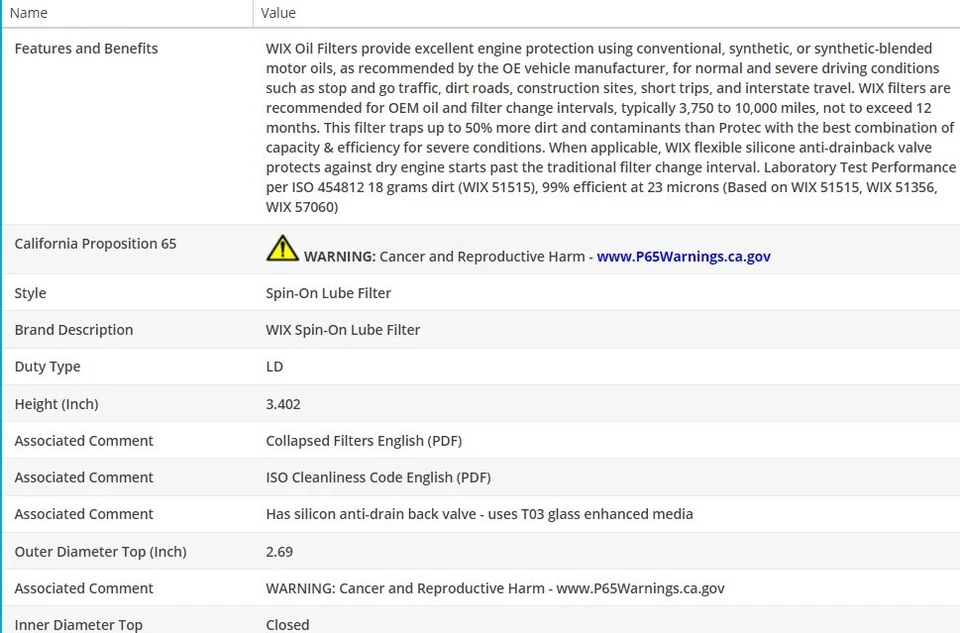The image size is (960, 633).
Task: Open Collapsed Filters English (PDF)
Action: tap(363, 441)
